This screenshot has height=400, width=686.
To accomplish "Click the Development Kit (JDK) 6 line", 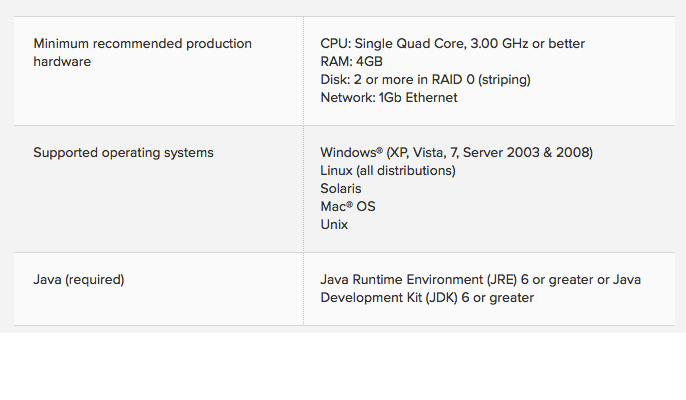I will (427, 298).
